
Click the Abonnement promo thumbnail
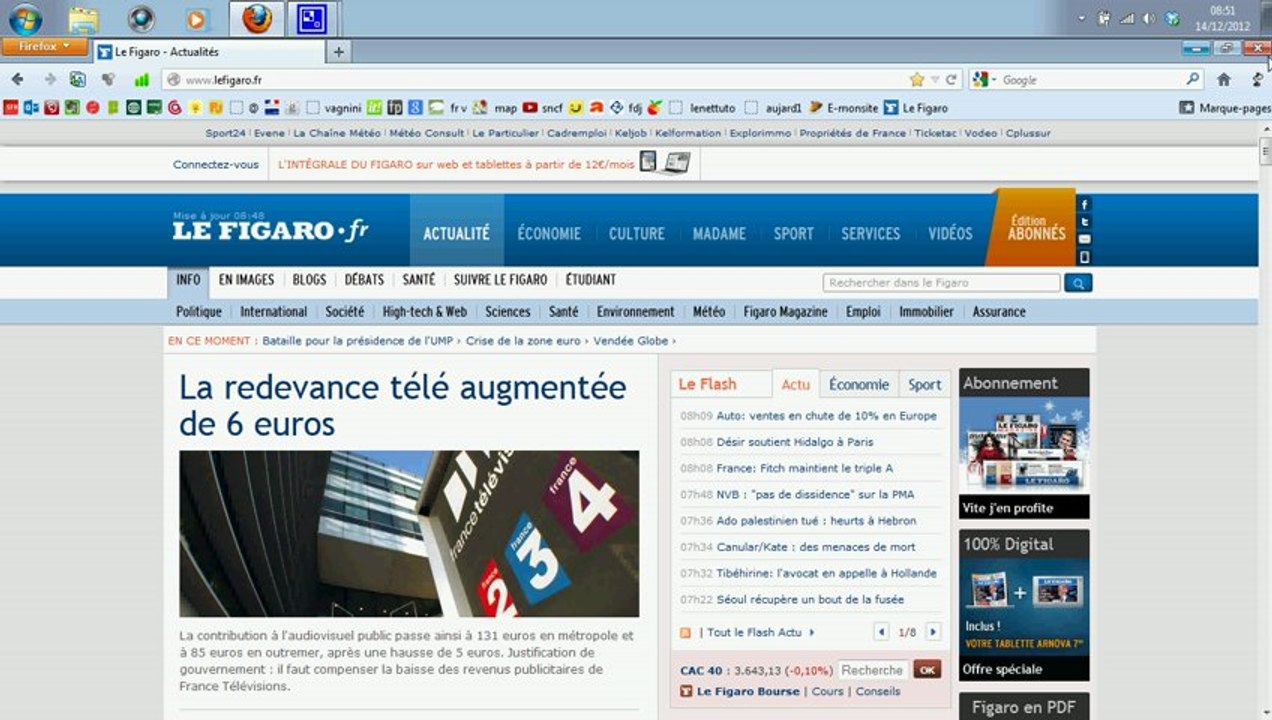[x=1024, y=444]
